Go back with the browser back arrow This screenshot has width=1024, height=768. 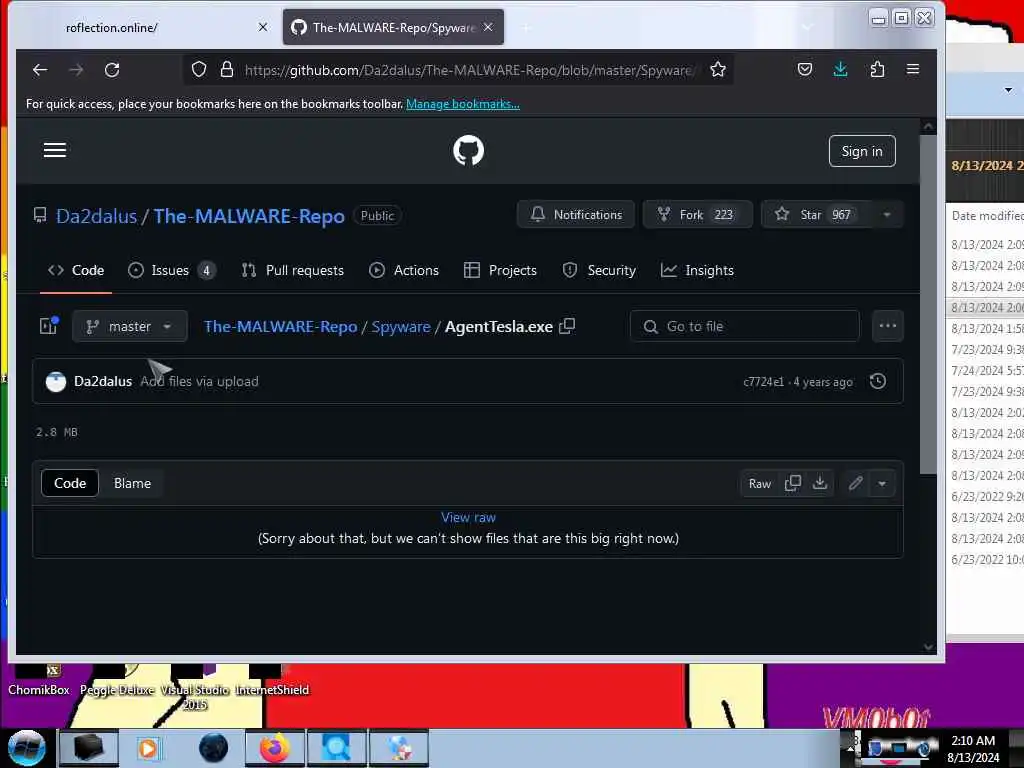(40, 70)
